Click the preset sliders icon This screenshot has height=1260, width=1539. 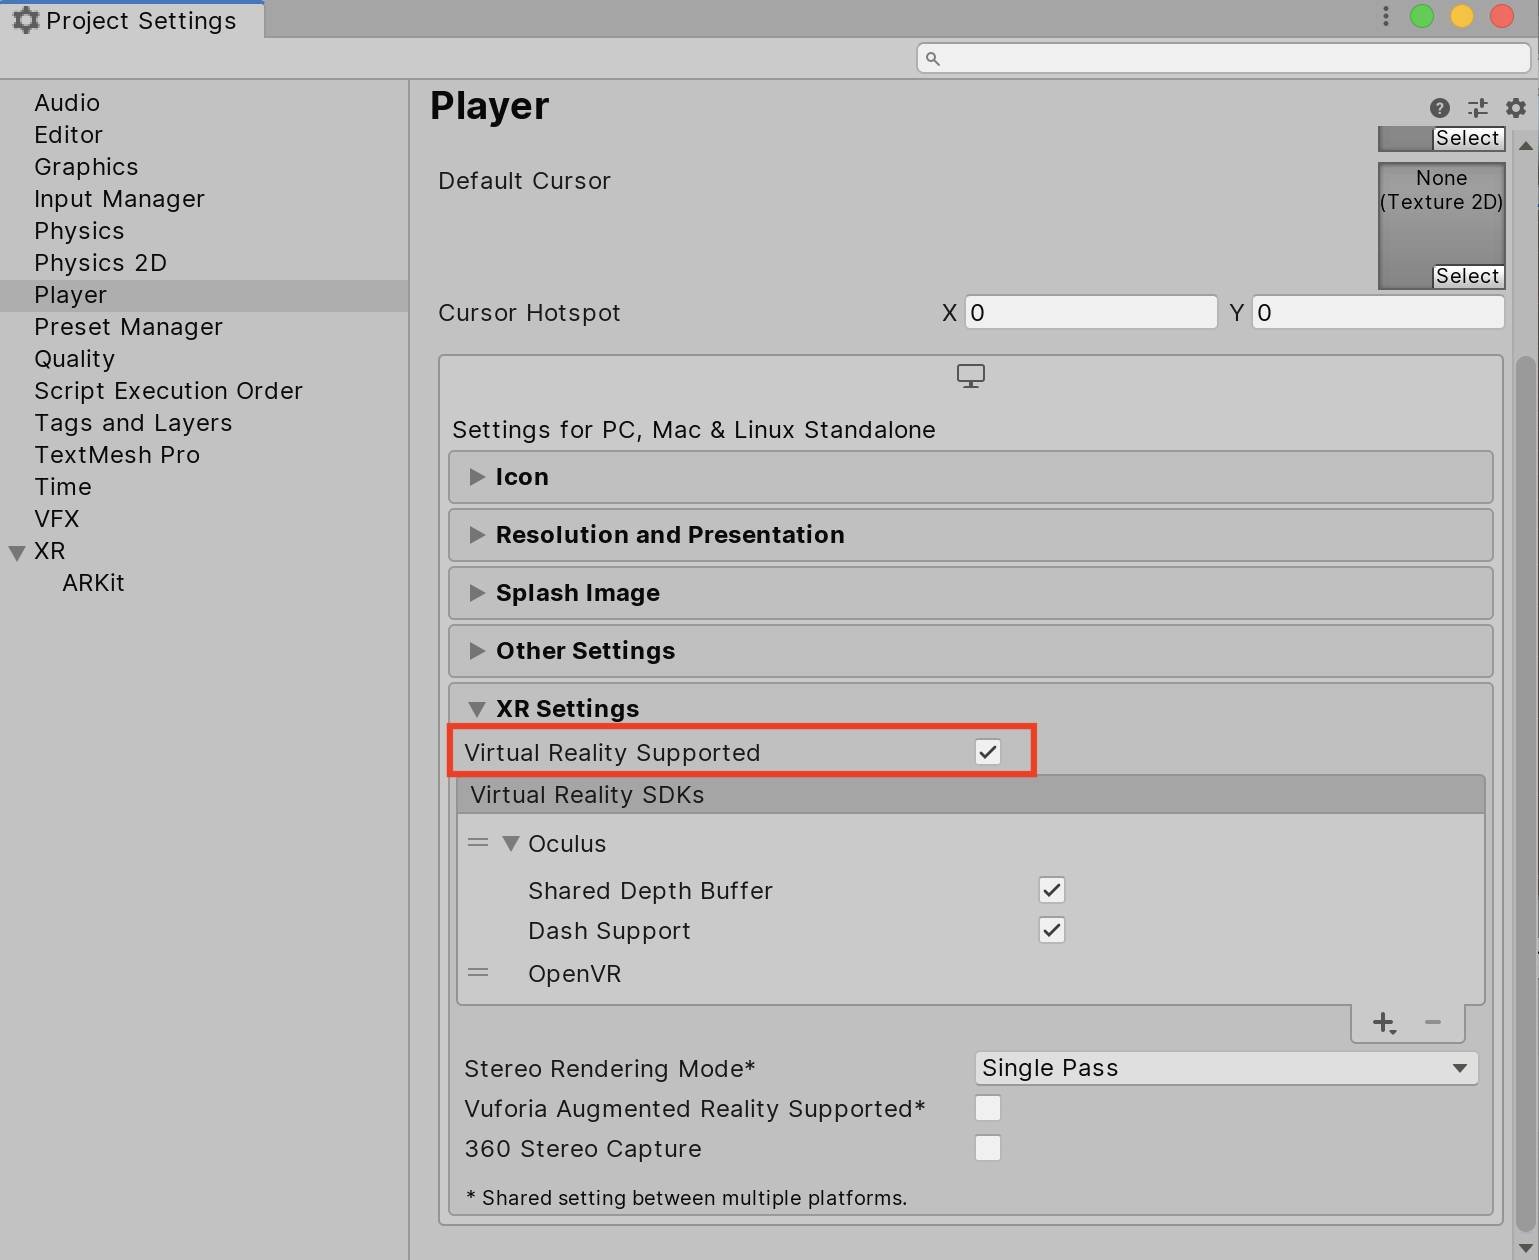pyautogui.click(x=1478, y=108)
